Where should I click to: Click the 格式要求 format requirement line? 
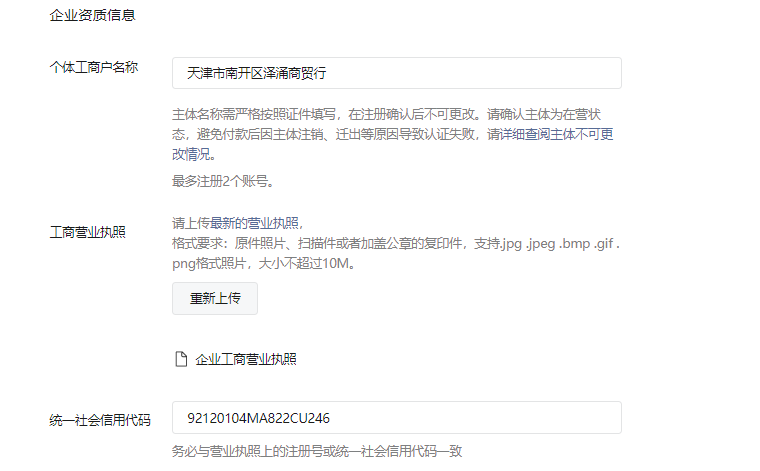pos(396,244)
